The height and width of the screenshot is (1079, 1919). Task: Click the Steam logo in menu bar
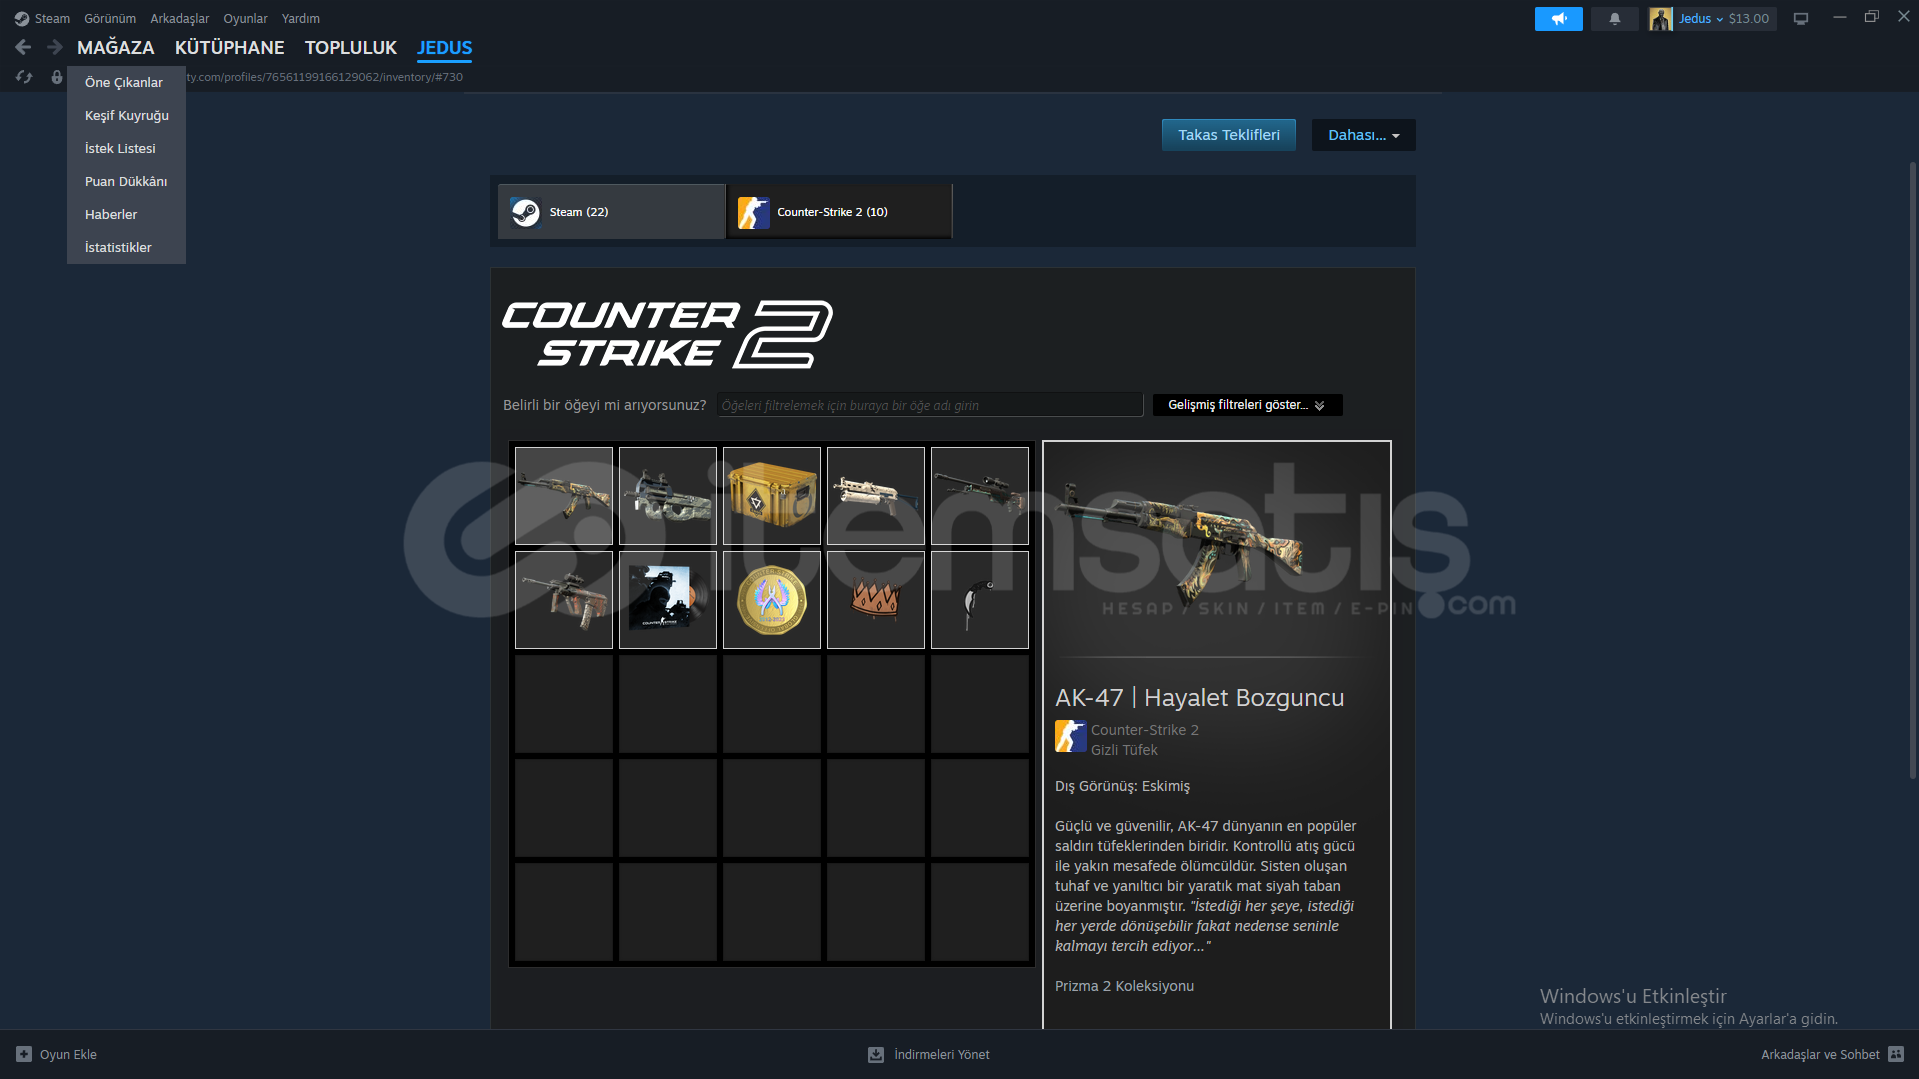coord(22,19)
